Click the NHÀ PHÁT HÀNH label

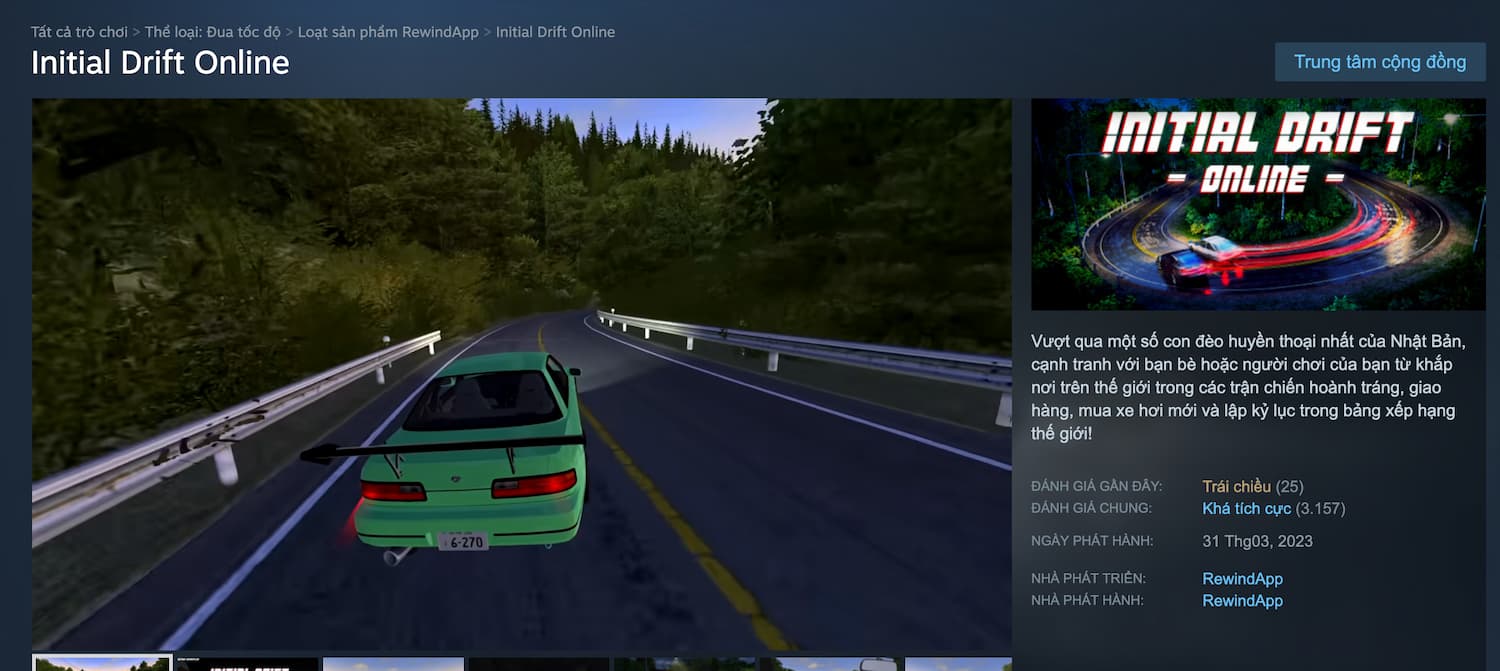coord(1087,600)
